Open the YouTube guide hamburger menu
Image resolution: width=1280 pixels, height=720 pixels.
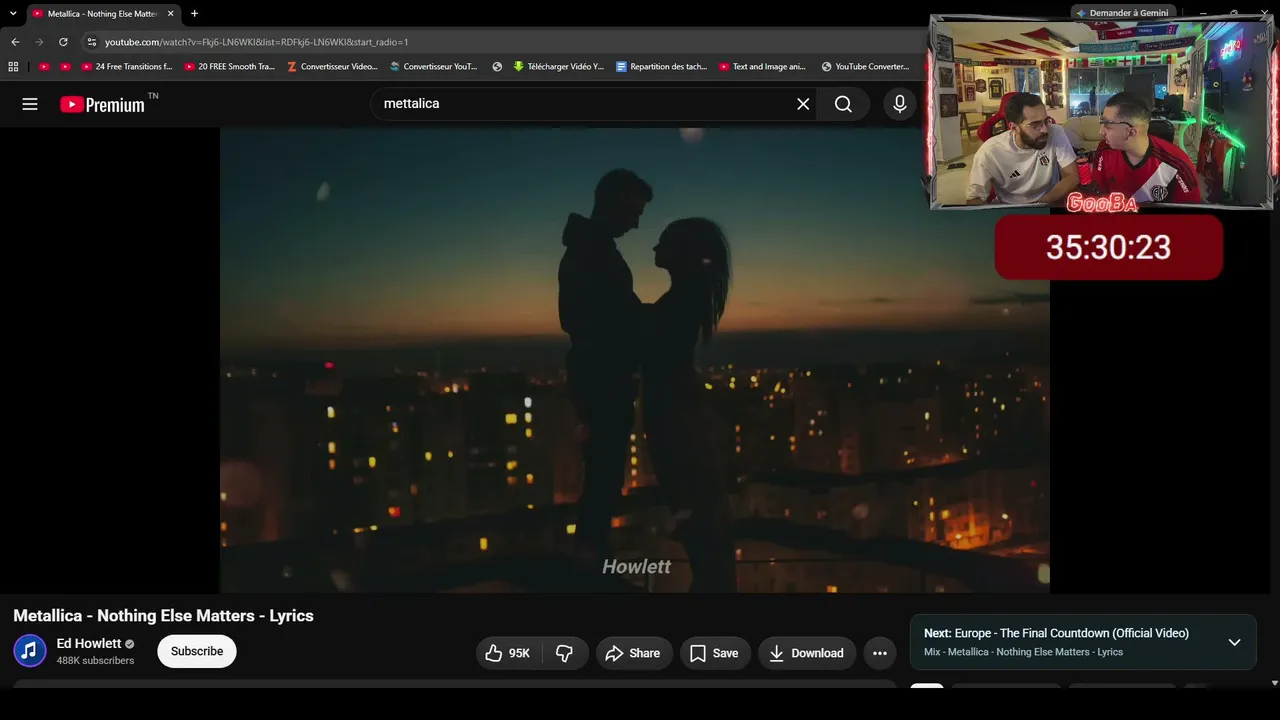pos(30,104)
